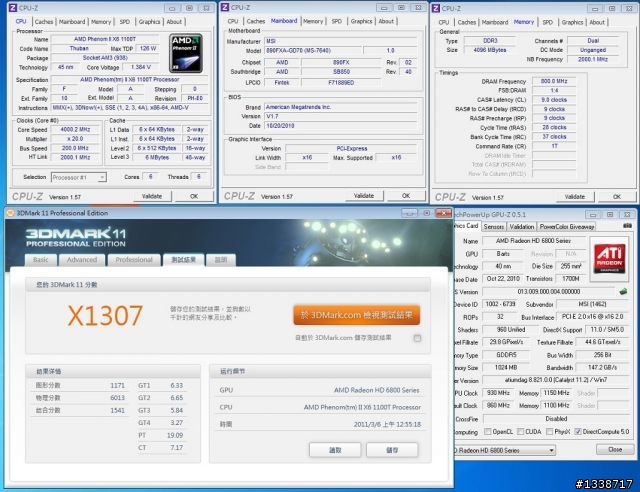The height and width of the screenshot is (492, 640).
Task: Click the motherboard model 890FXA-GD70 field
Action: [x=313, y=51]
